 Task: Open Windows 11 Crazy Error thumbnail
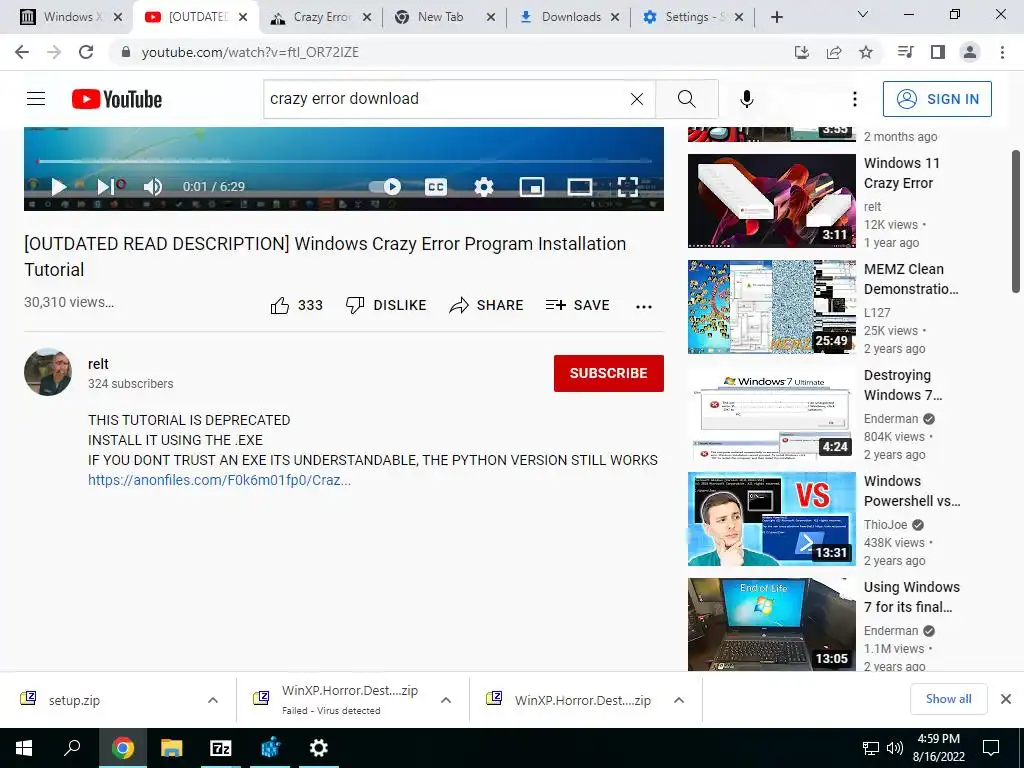tap(771, 201)
